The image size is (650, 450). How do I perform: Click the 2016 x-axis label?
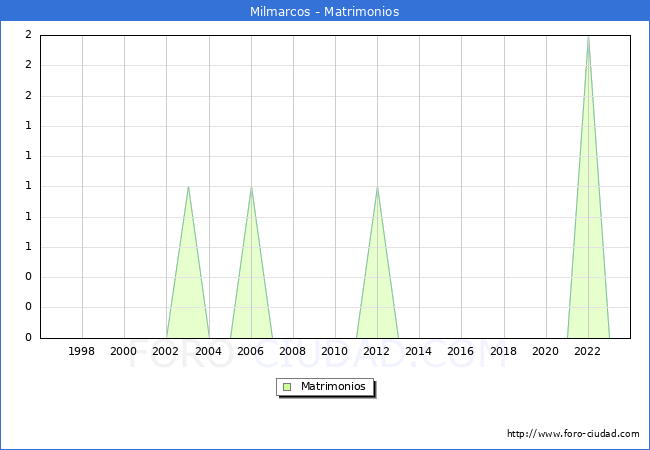pyautogui.click(x=461, y=351)
